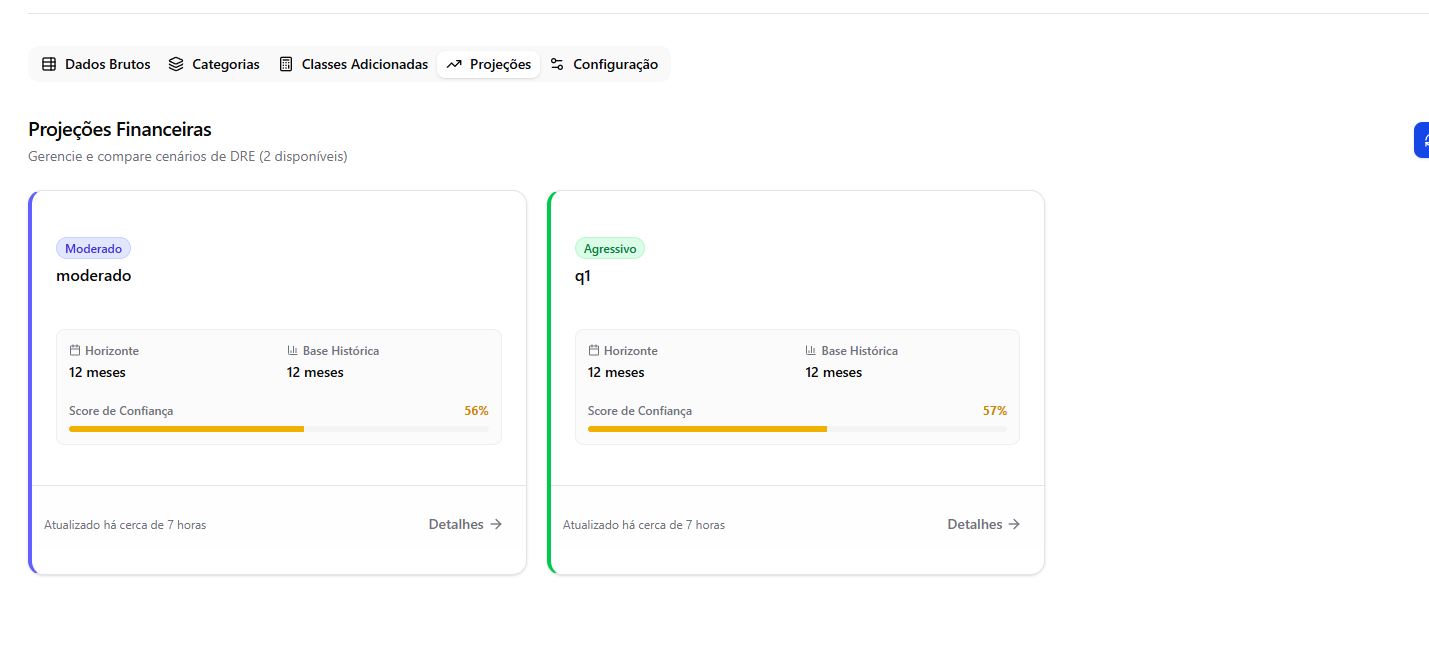1429x665 pixels.
Task: Click the arrow icon next to Detalhes in q1 card
Action: pyautogui.click(x=1014, y=524)
